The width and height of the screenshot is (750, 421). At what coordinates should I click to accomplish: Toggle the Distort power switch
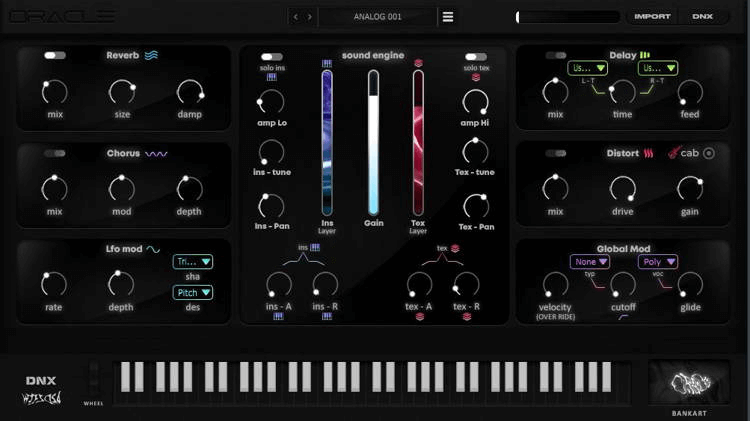556,154
